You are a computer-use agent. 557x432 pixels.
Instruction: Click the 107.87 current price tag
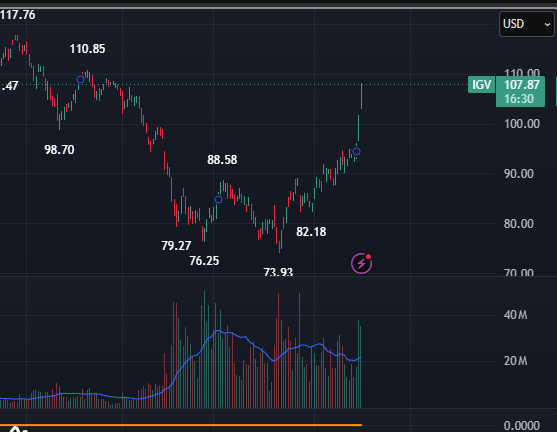[x=521, y=85]
